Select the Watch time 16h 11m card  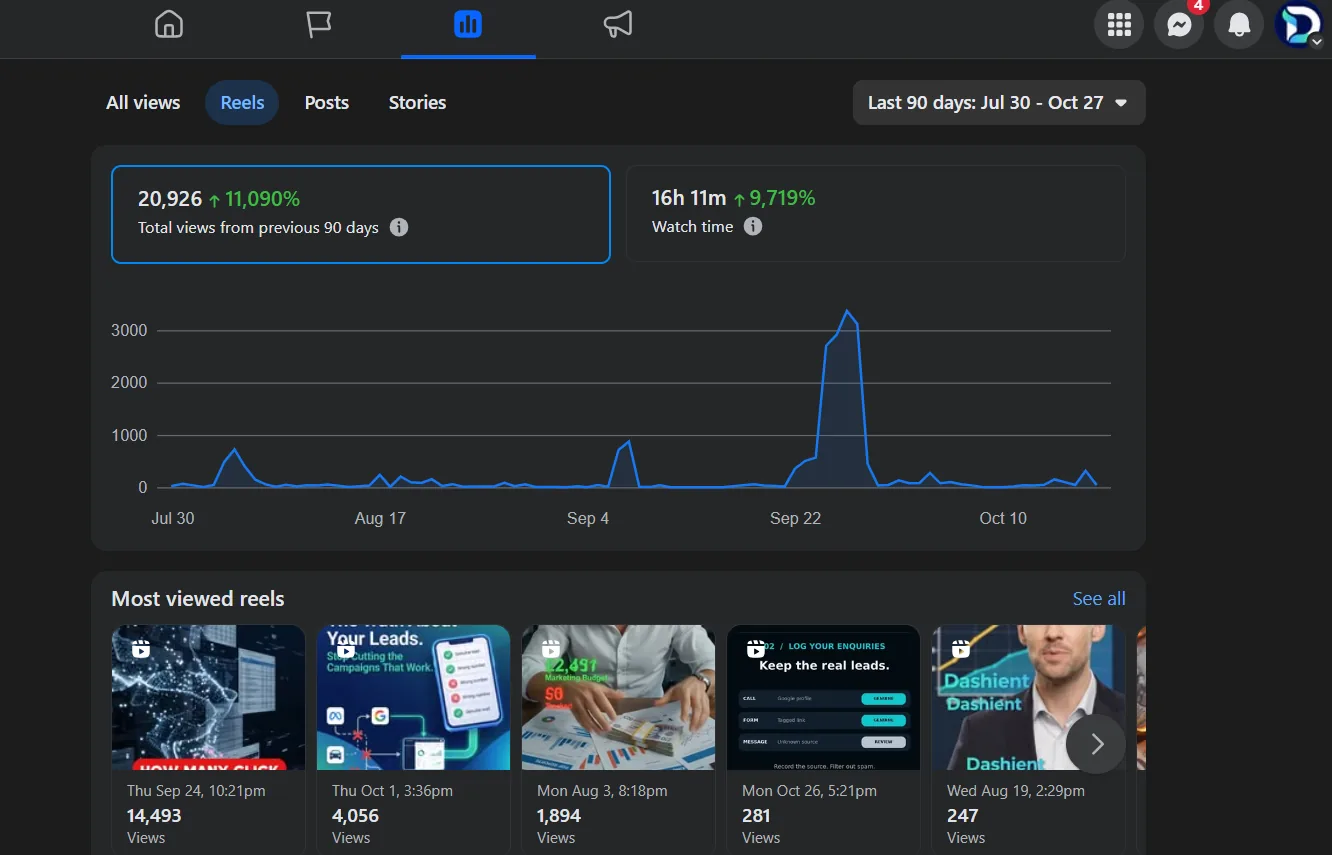coord(876,214)
